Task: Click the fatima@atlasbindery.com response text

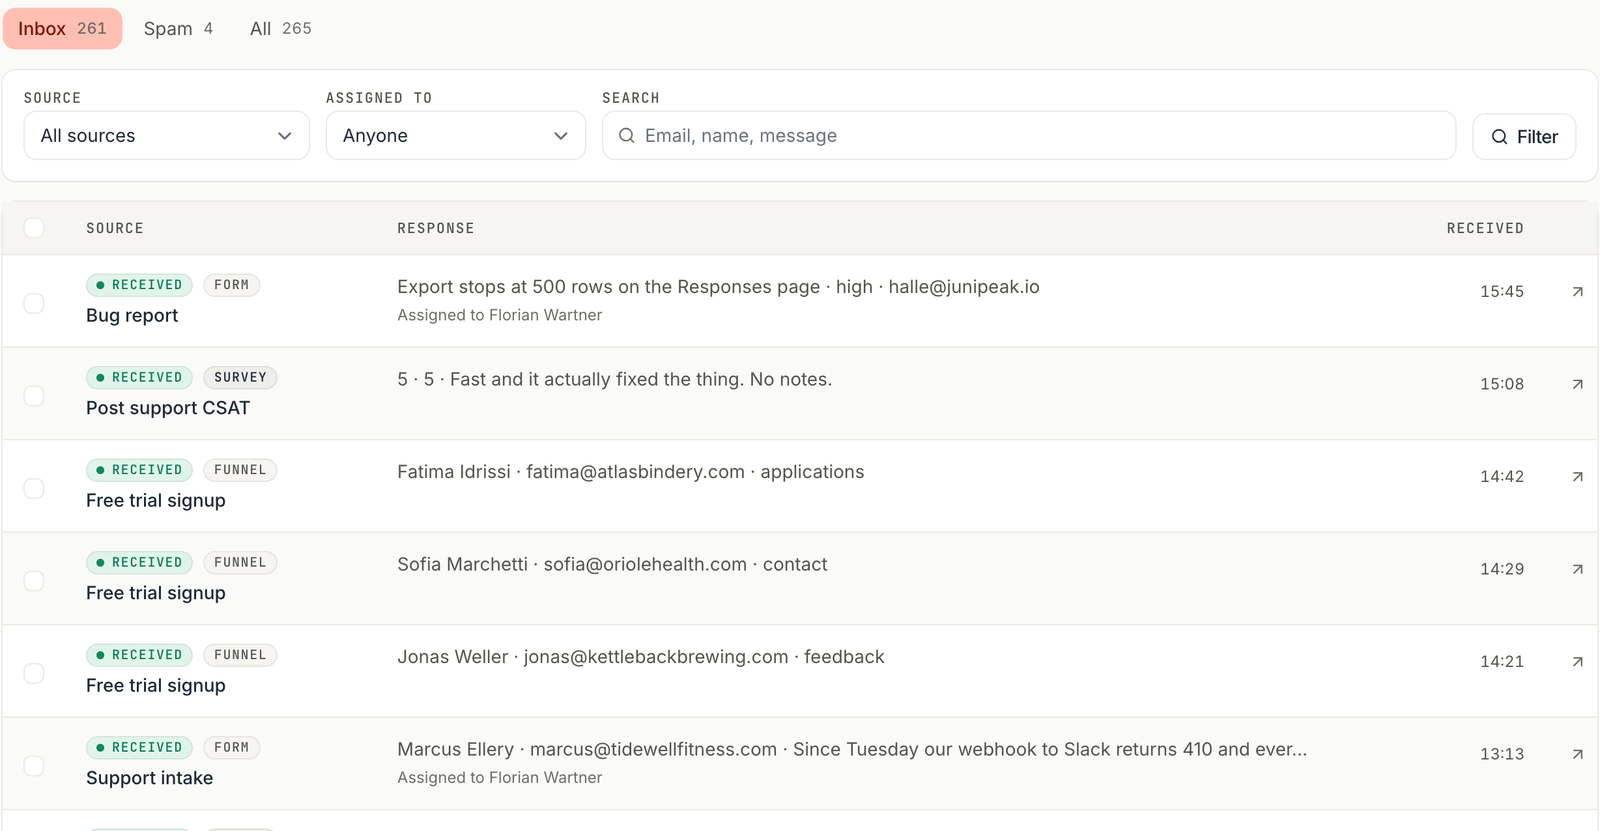Action: point(631,472)
